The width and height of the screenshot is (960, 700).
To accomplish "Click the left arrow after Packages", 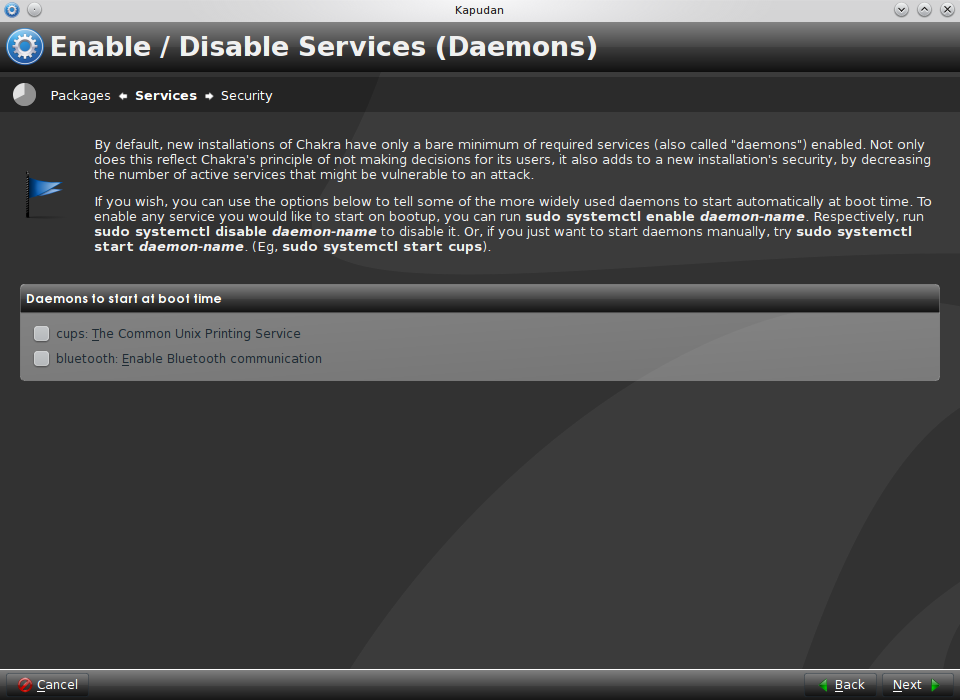I will (123, 96).
